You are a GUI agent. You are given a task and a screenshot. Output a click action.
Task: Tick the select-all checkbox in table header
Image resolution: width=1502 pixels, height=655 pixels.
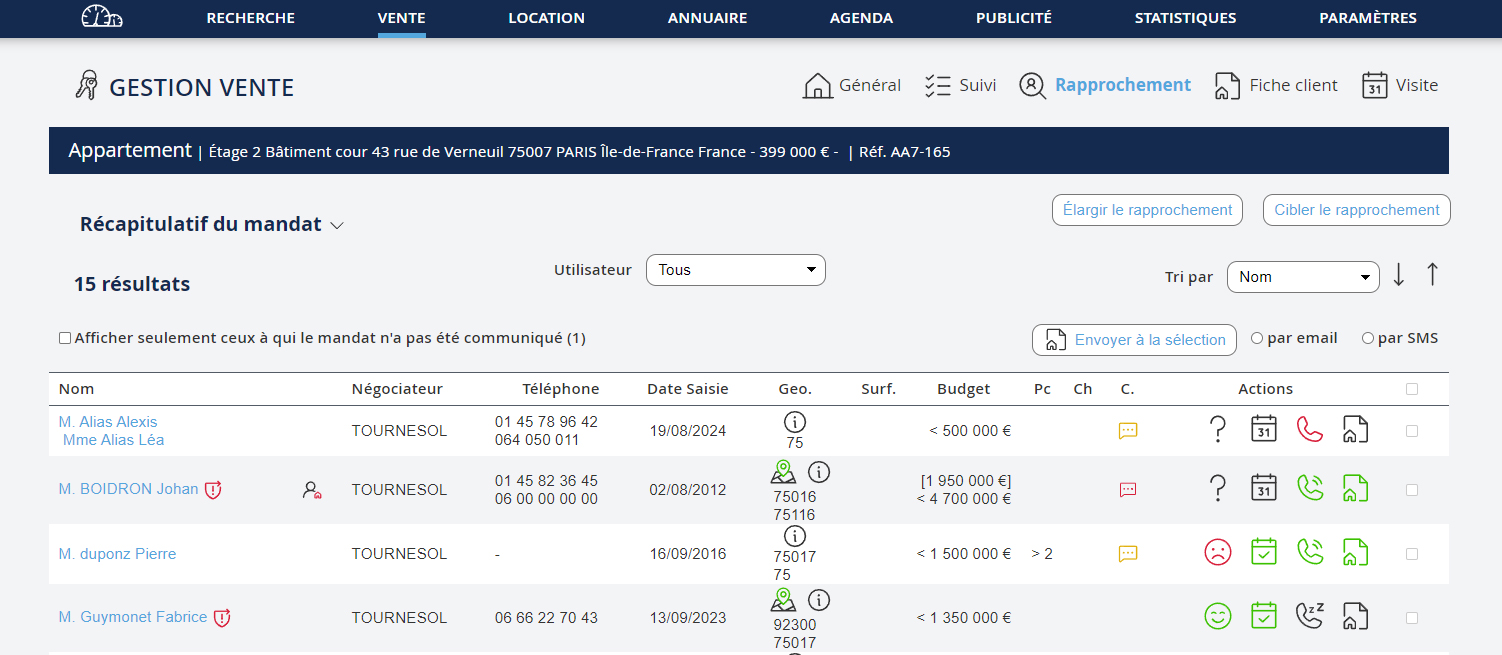[x=1412, y=389]
